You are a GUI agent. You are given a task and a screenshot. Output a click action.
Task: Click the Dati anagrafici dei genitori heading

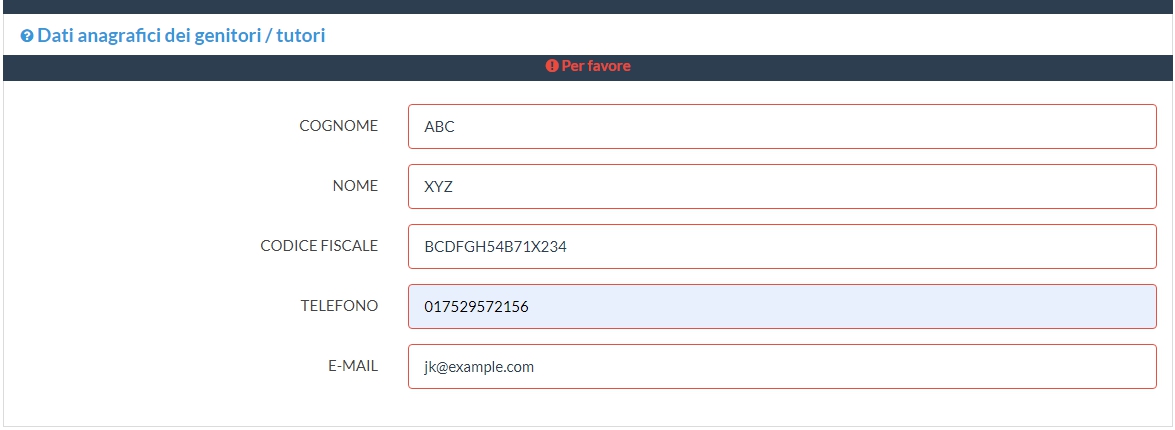click(181, 36)
